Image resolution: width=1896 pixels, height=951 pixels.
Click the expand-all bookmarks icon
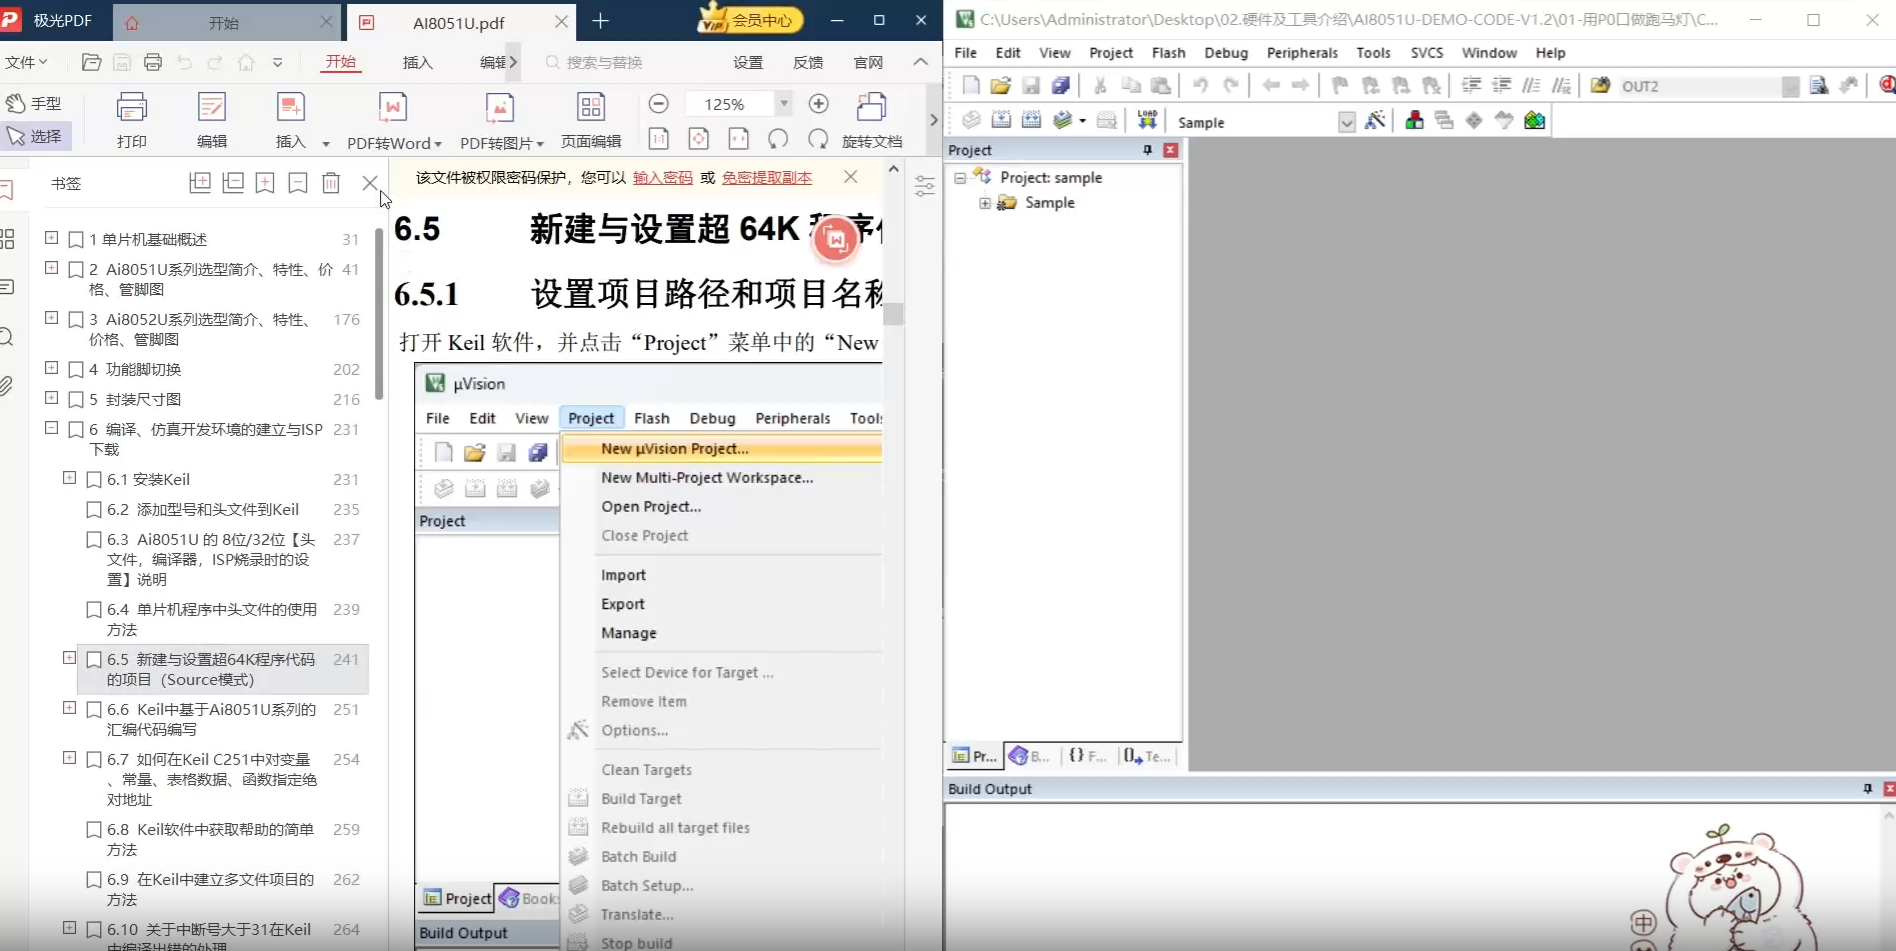pos(200,183)
